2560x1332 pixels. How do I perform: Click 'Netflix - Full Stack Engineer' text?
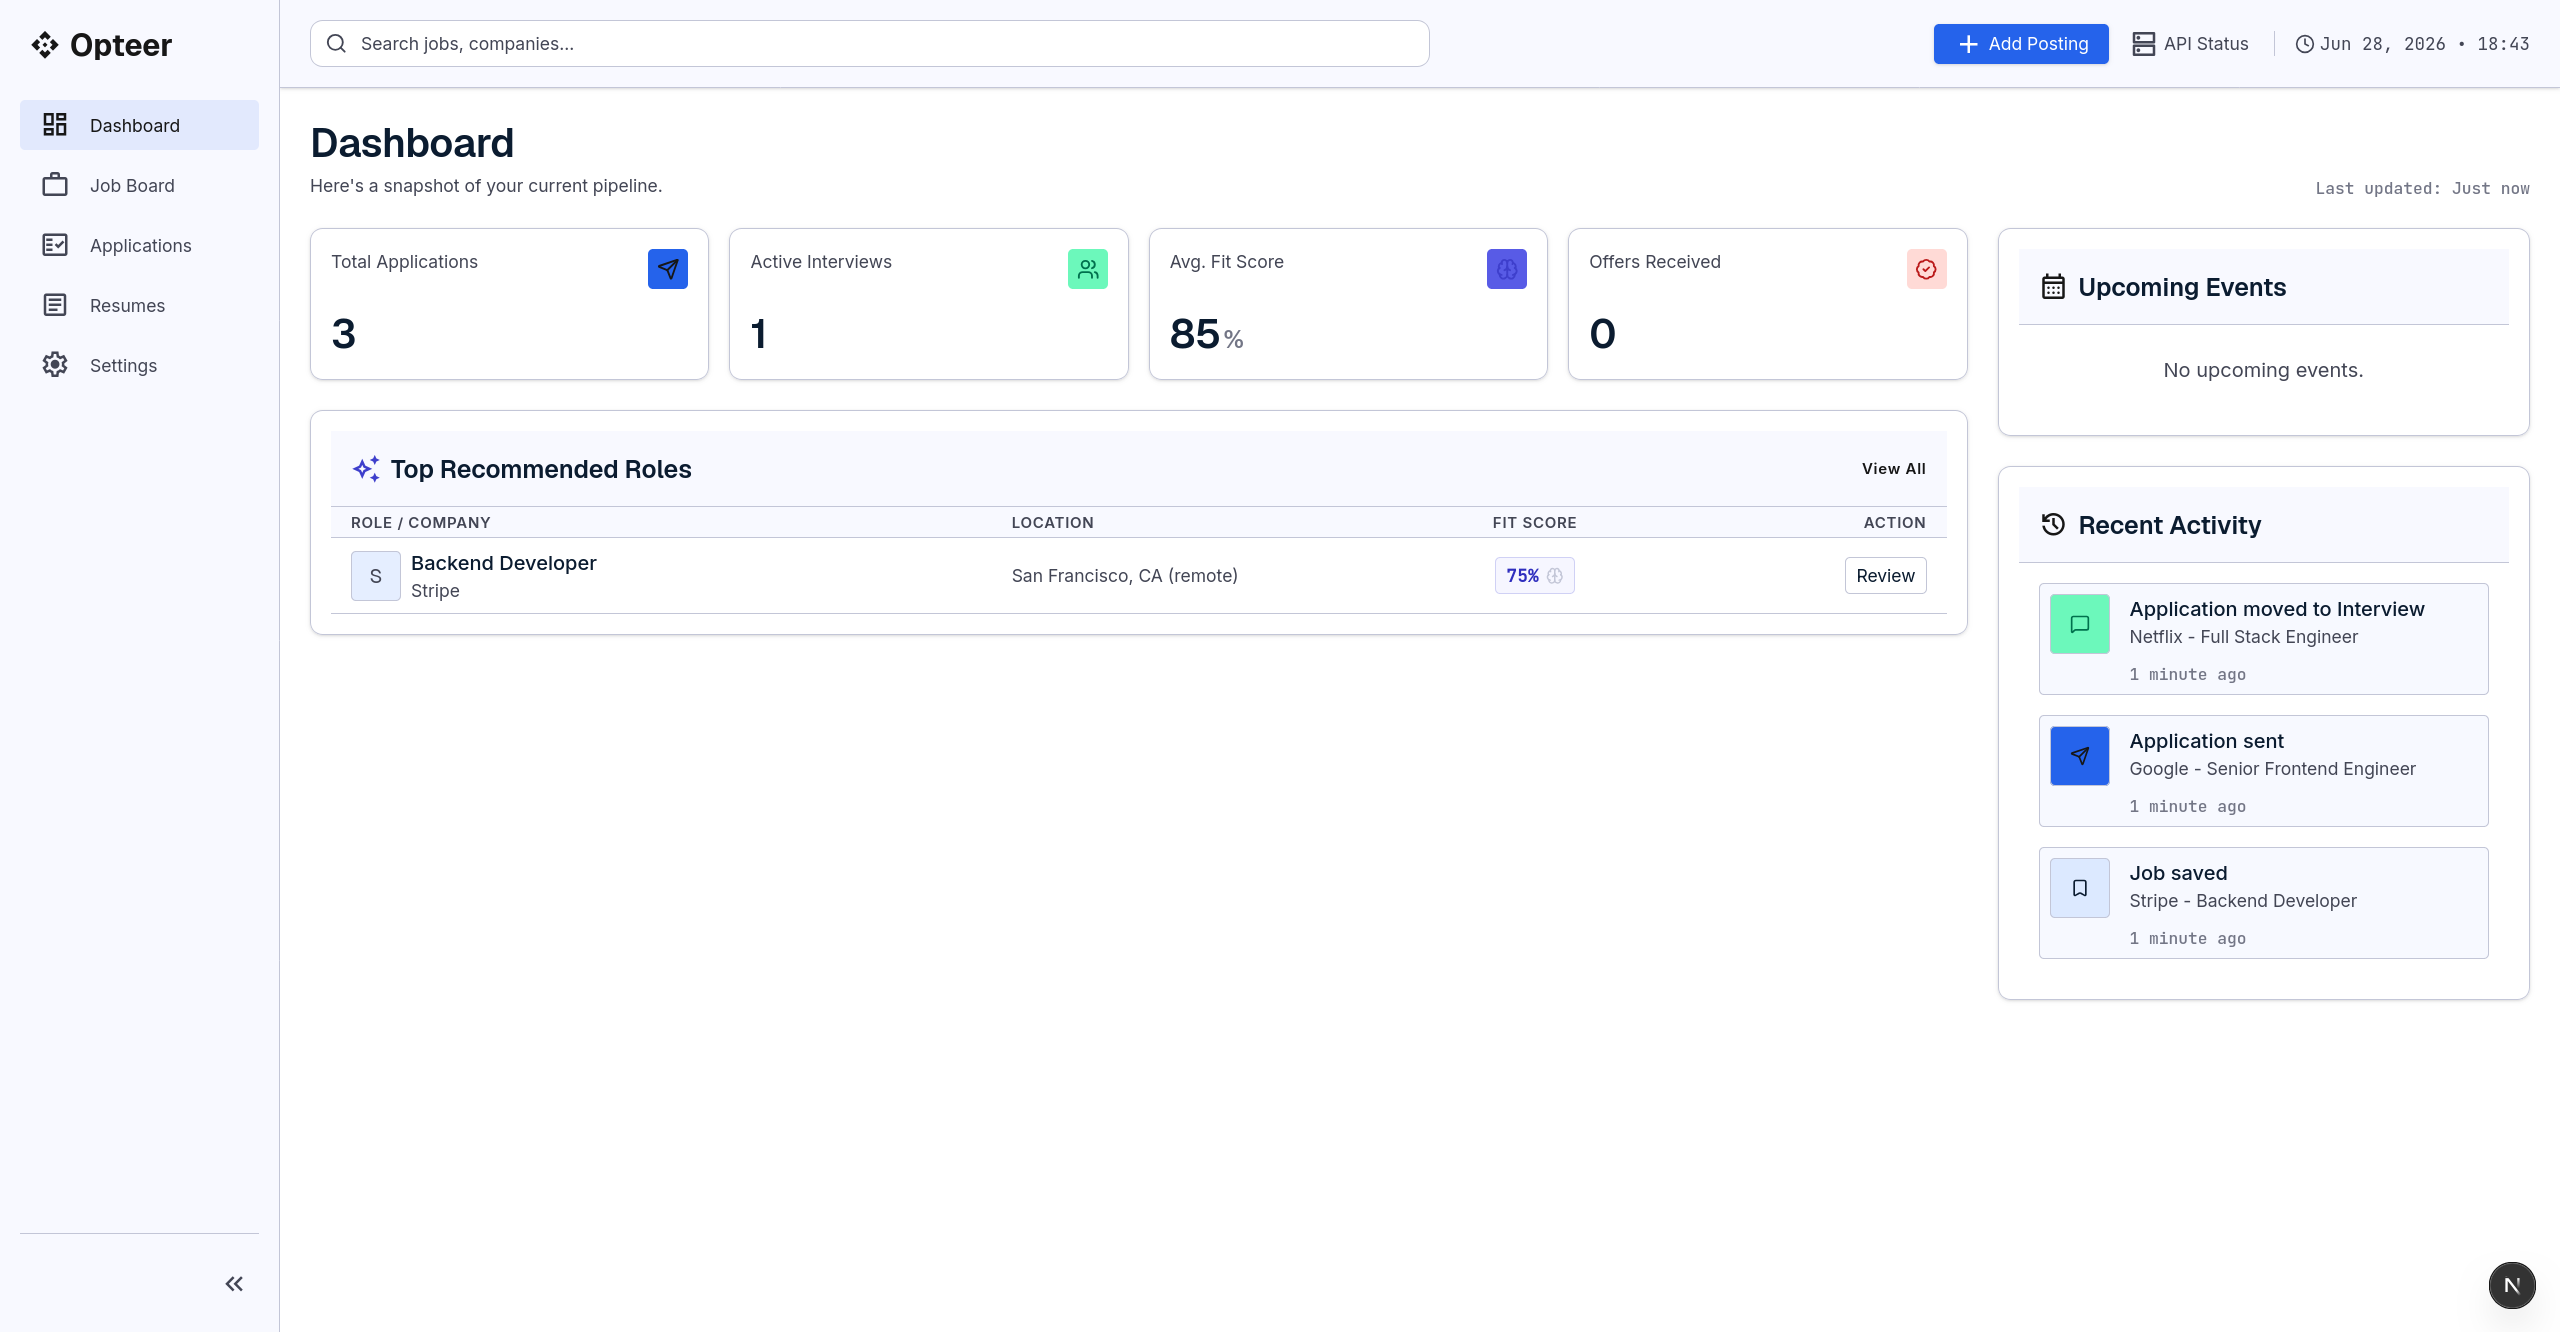coord(2243,637)
